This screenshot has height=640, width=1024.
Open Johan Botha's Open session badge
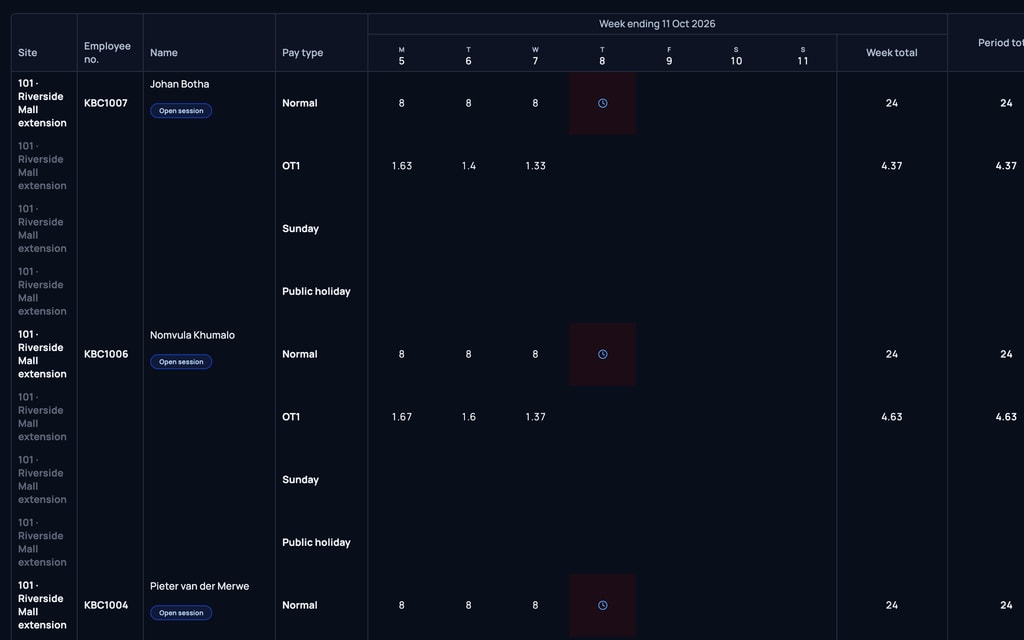click(181, 111)
